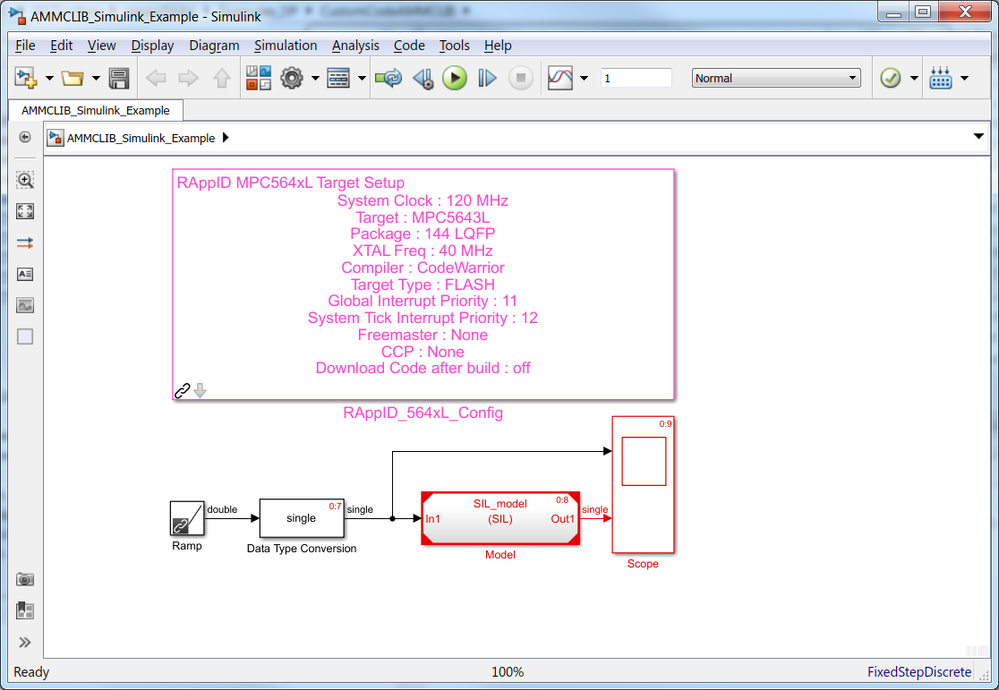Open the Help menu

[498, 45]
